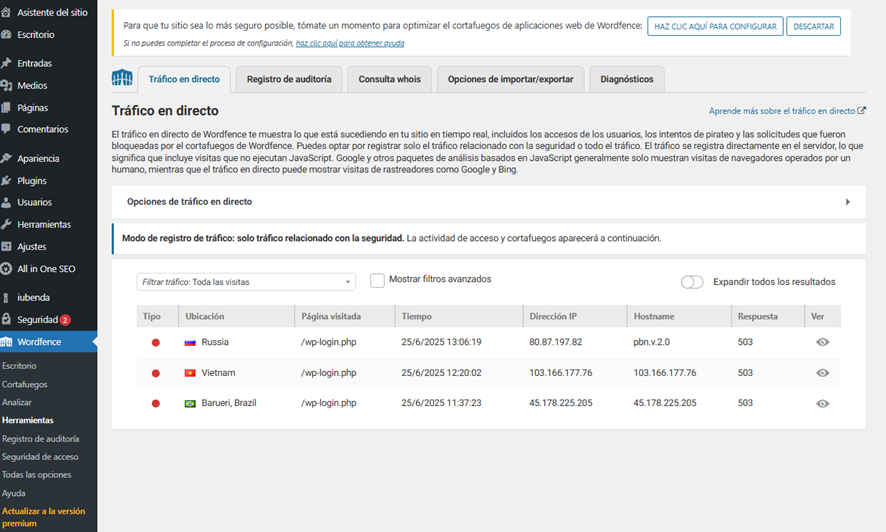Viewport: 886px width, 532px height.
Task: Click the Escritorio dashboard icon at top
Action: (6, 34)
